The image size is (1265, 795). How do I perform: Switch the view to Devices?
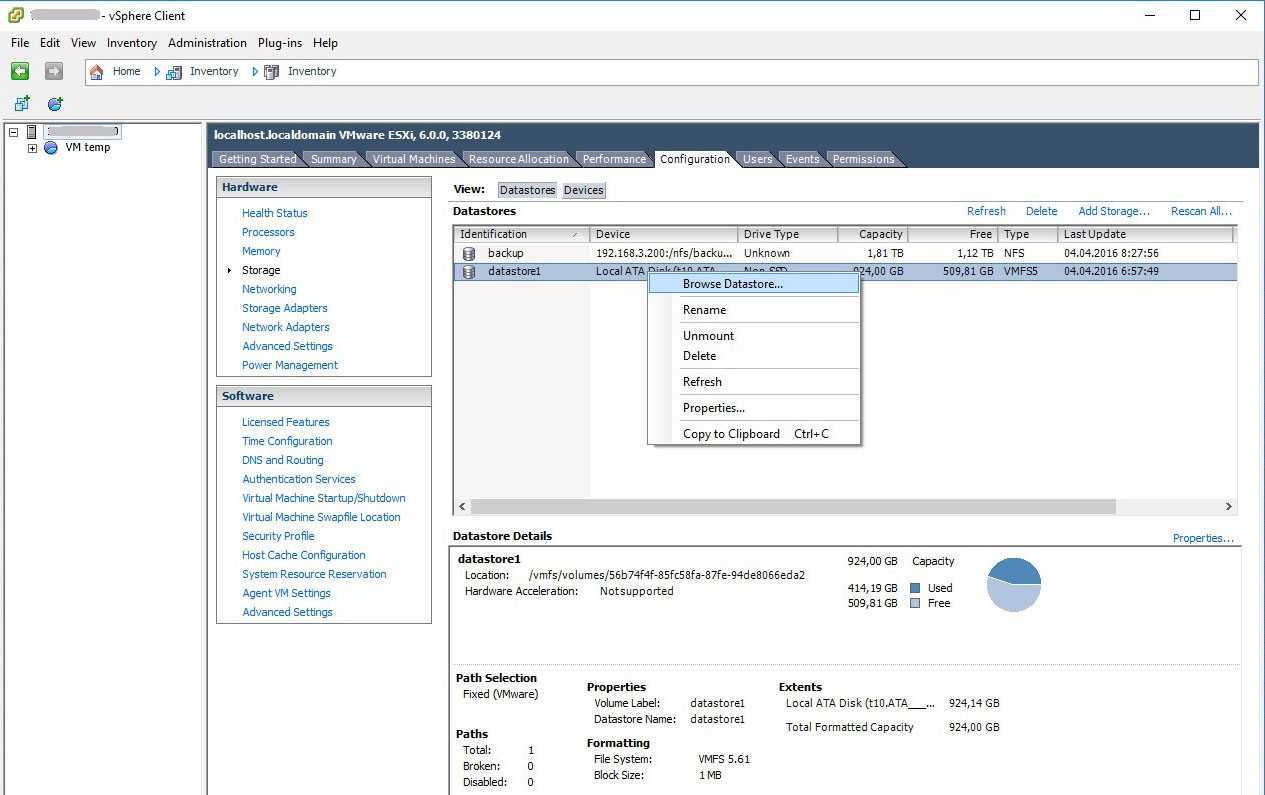583,190
